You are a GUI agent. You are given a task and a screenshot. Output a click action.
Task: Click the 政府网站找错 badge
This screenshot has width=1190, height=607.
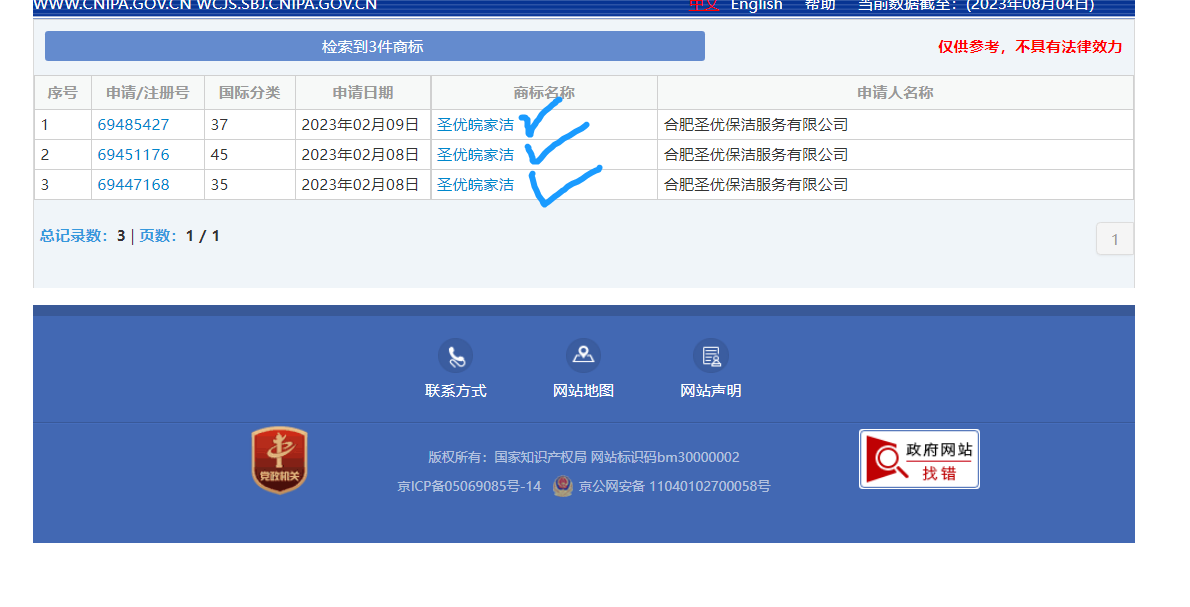click(919, 459)
